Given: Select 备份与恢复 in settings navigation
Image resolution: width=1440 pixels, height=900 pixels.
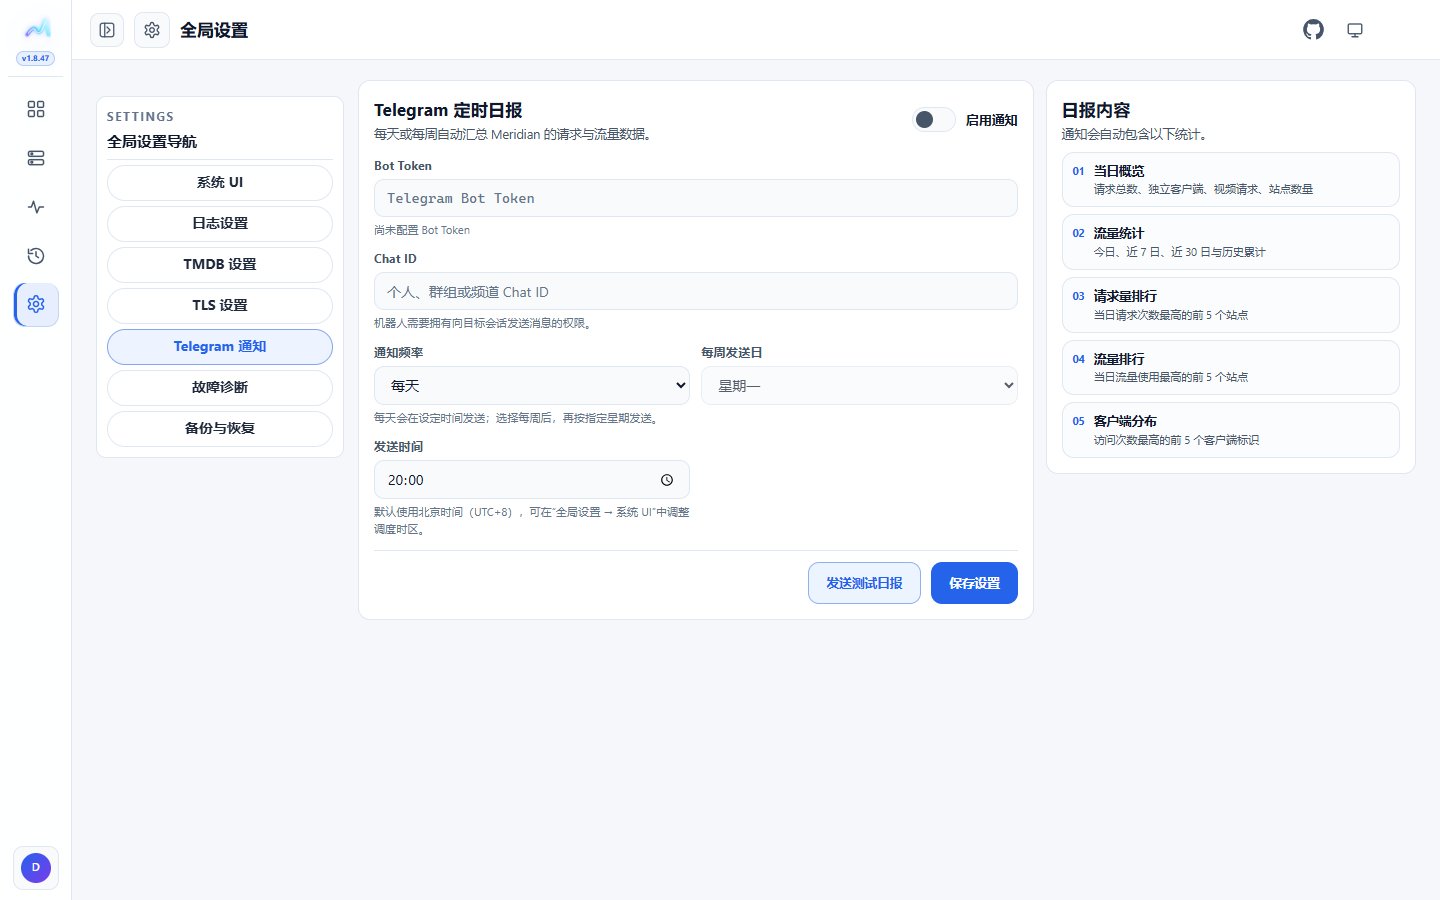Looking at the screenshot, I should click(x=220, y=429).
